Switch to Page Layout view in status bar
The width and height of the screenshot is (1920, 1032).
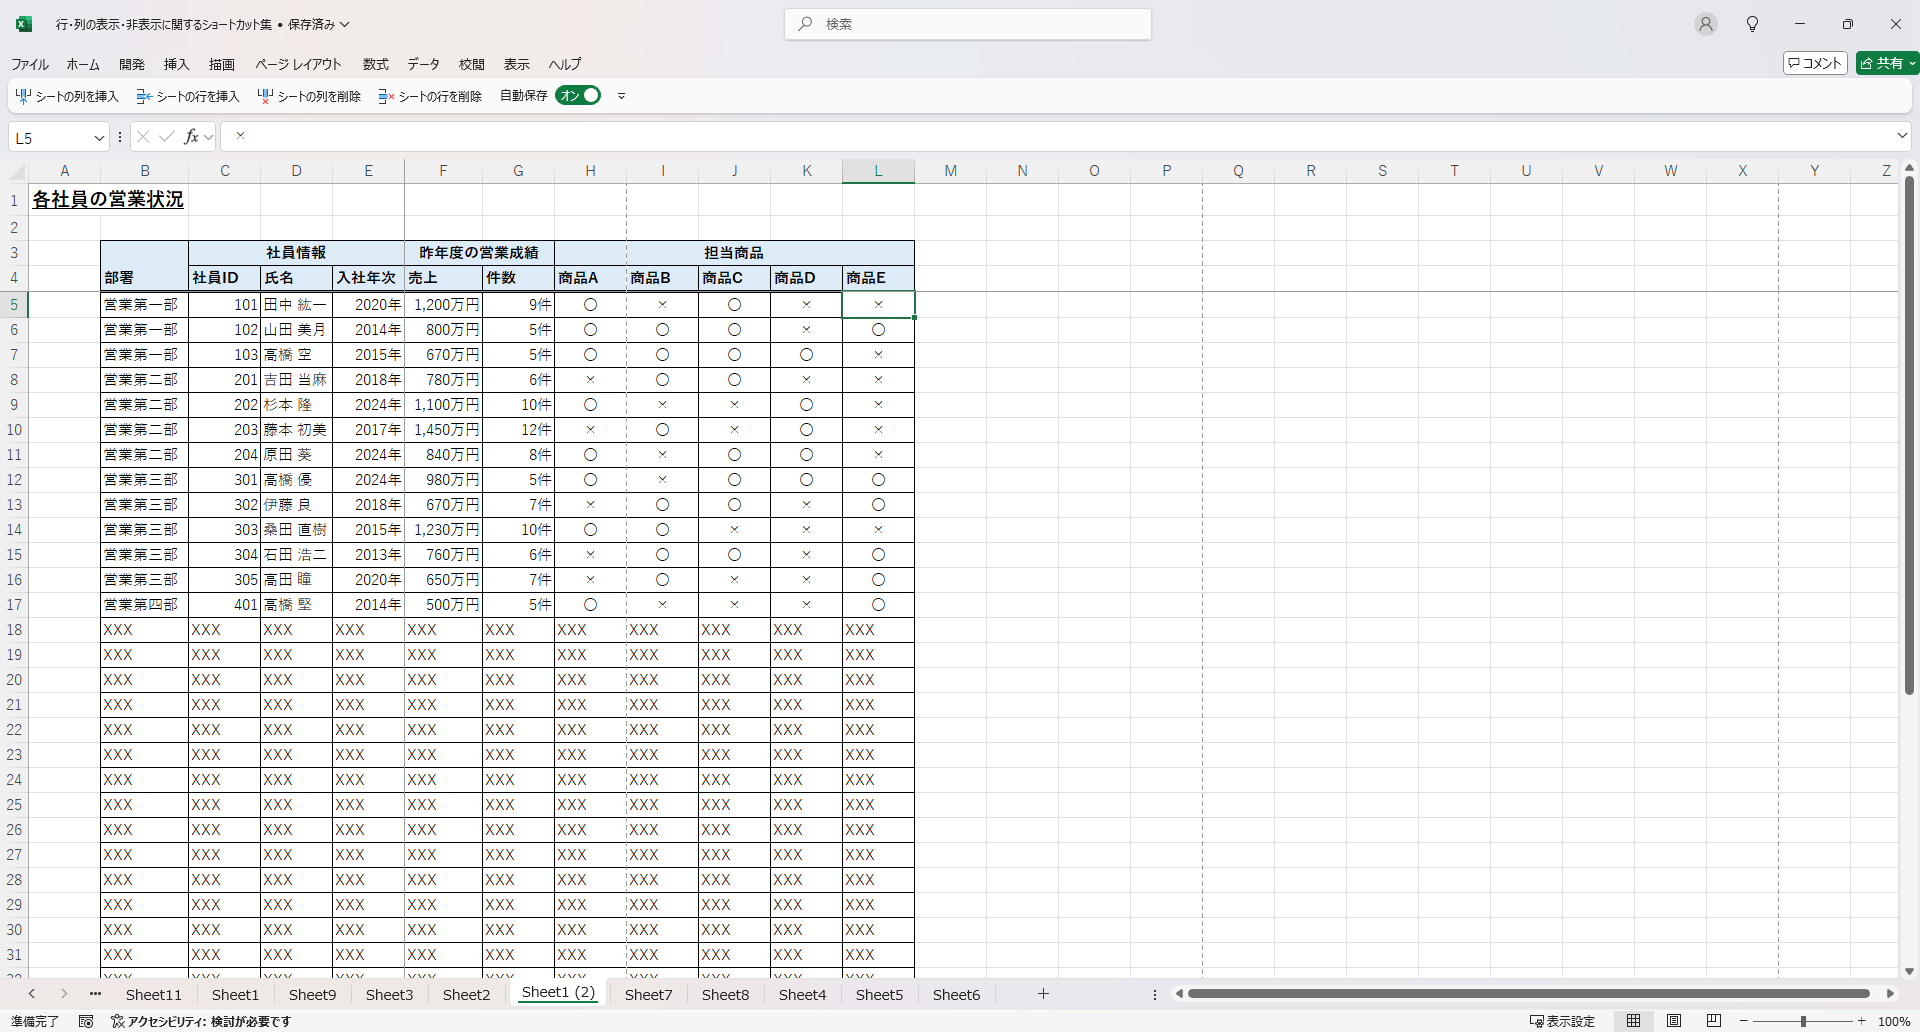tap(1673, 1021)
